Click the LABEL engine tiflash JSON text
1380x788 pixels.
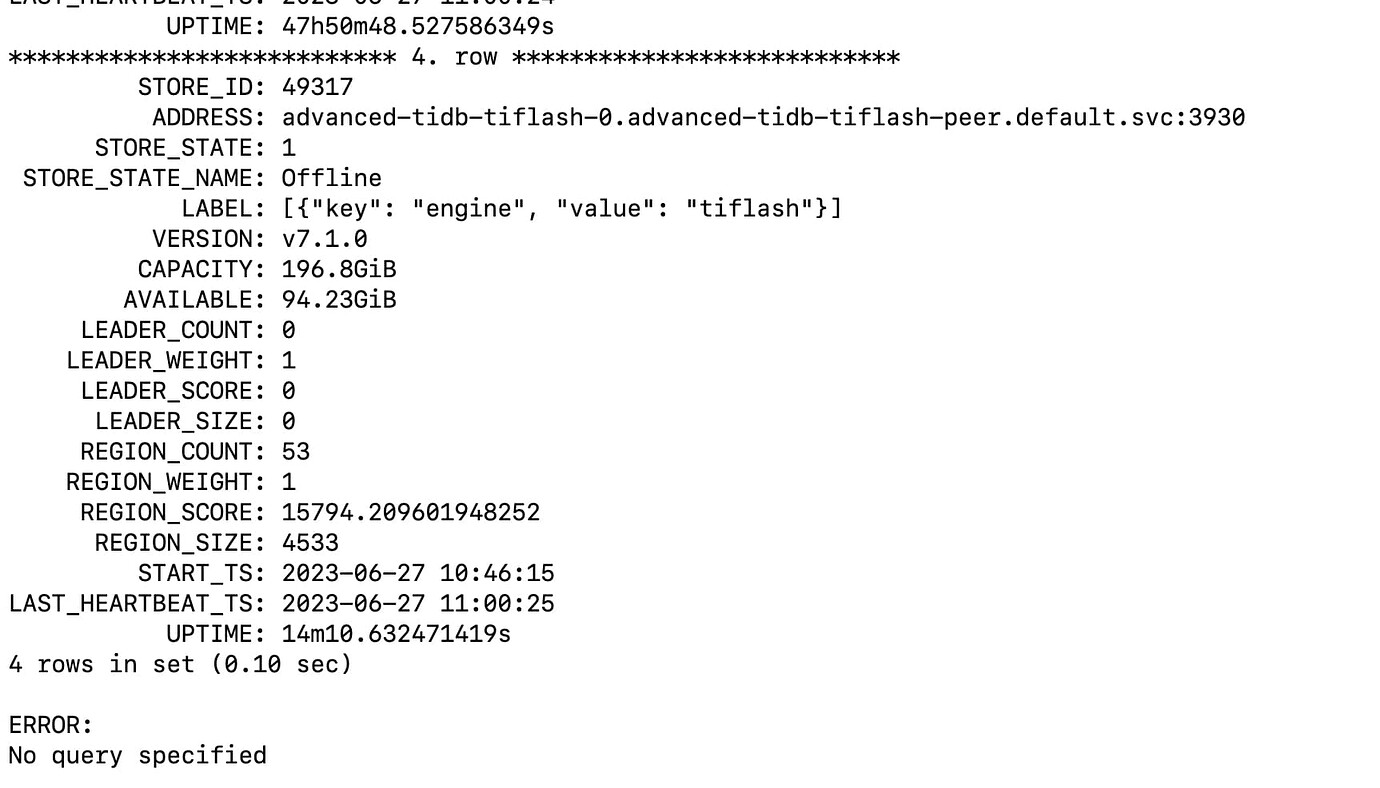(562, 208)
